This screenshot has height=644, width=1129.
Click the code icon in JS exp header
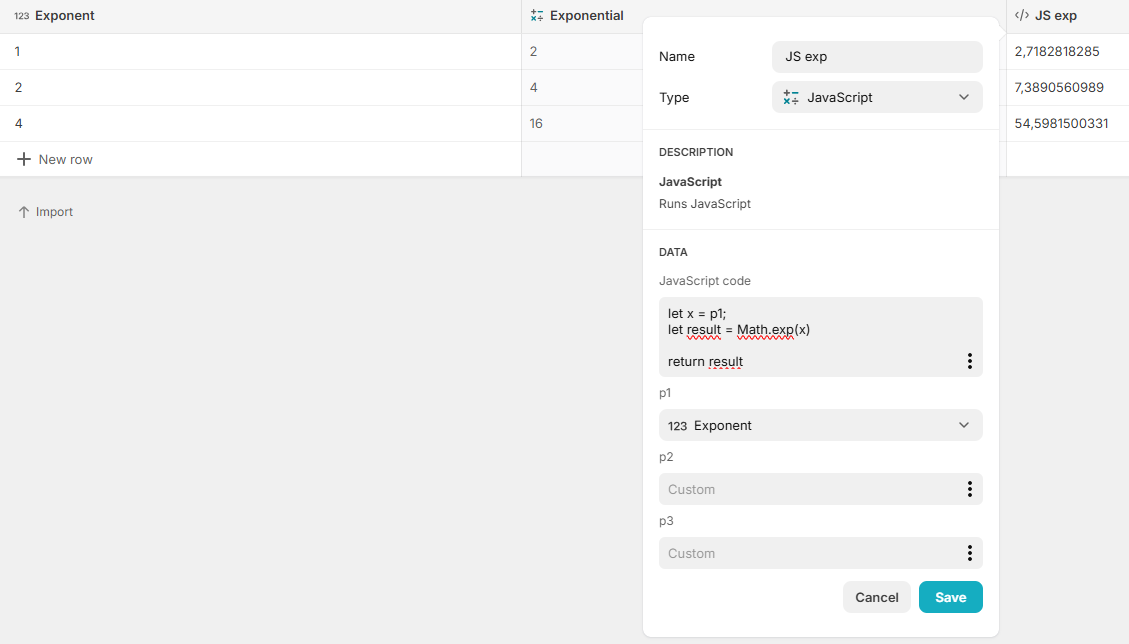pyautogui.click(x=1022, y=16)
